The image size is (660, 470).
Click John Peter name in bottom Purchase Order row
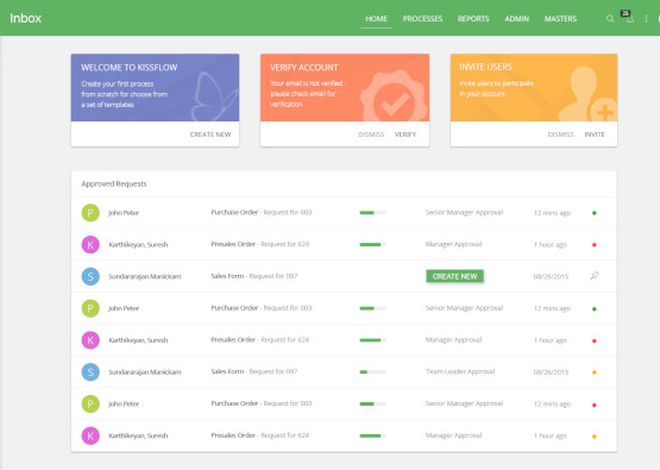pyautogui.click(x=123, y=404)
